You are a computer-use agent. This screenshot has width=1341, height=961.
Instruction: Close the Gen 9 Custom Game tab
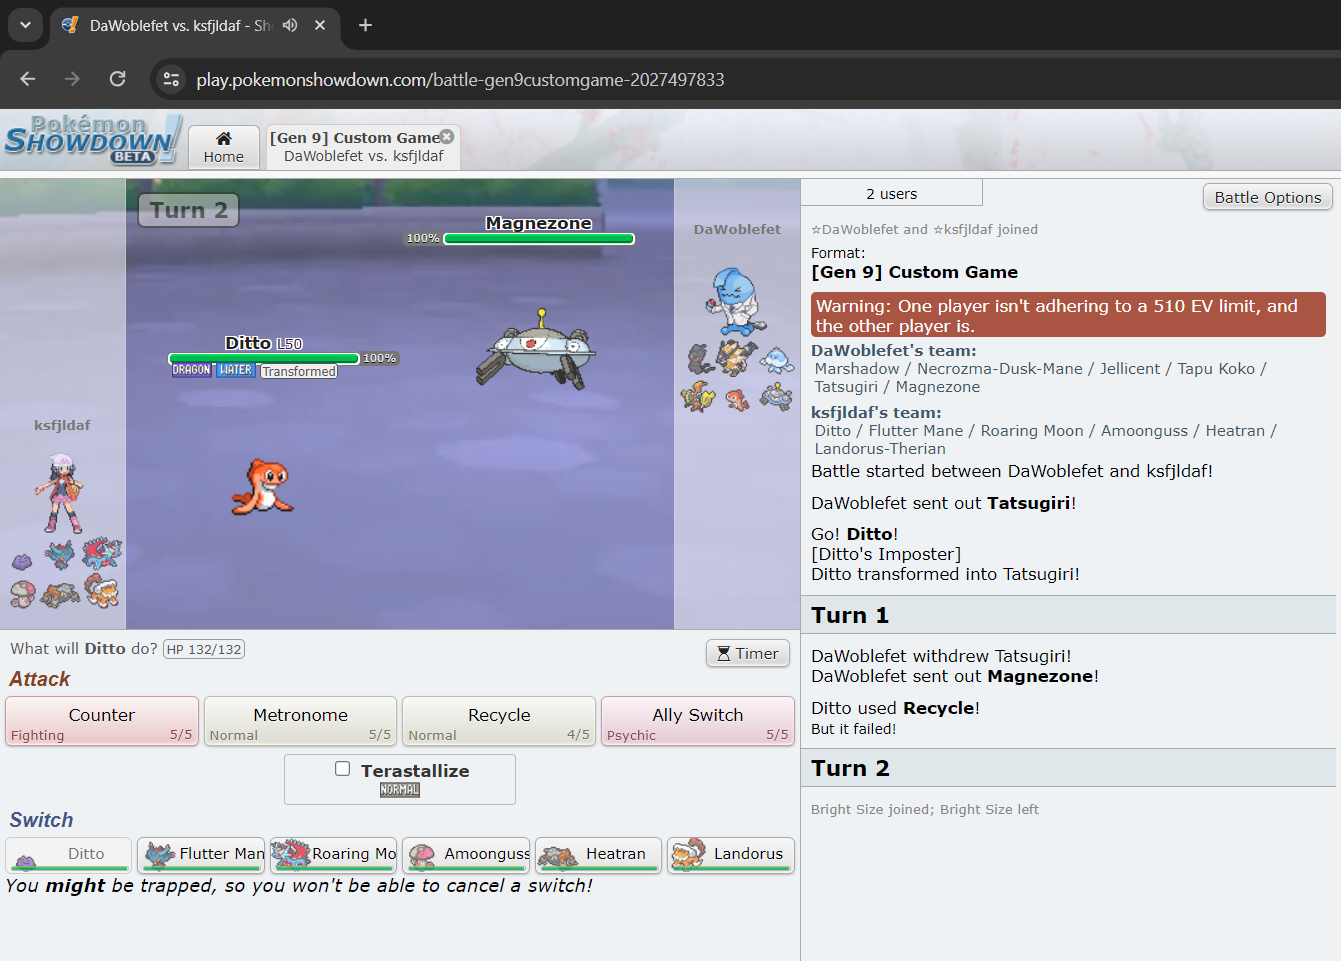pos(447,137)
